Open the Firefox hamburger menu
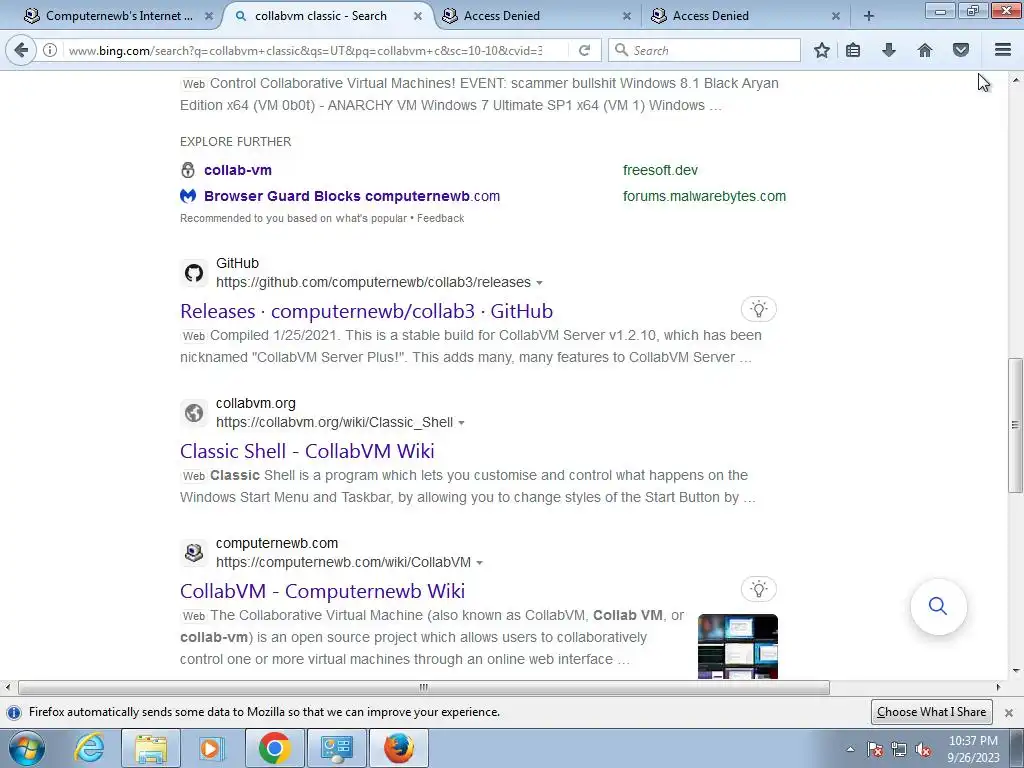This screenshot has height=768, width=1024. [x=1003, y=50]
